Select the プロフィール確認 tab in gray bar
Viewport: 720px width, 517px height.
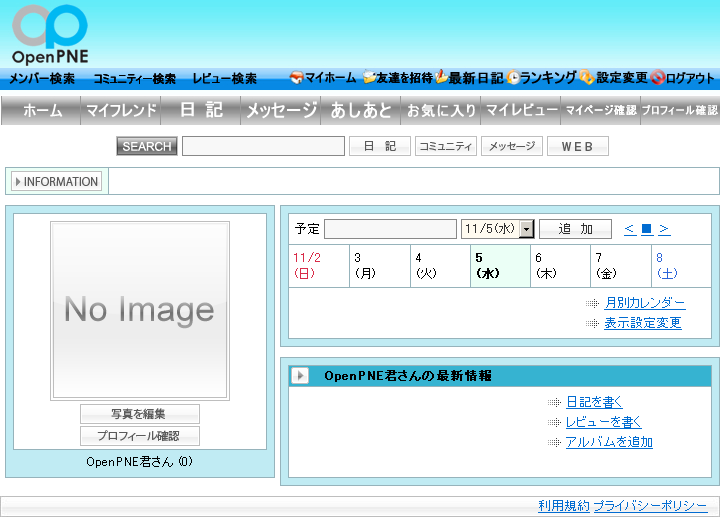(680, 110)
